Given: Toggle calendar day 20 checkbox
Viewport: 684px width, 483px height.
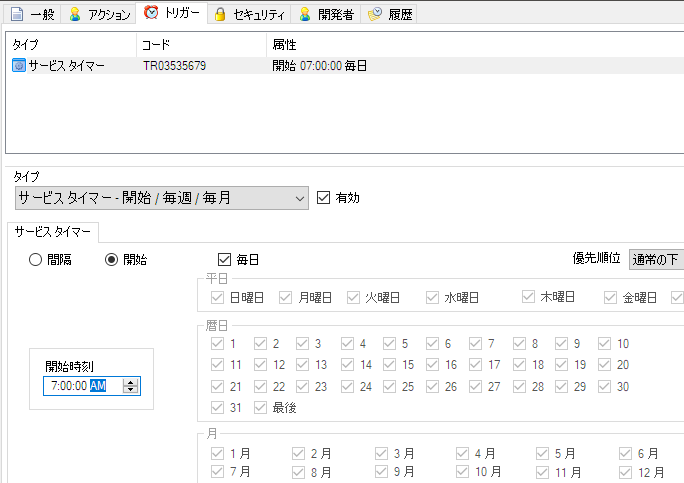Looking at the screenshot, I should tap(605, 364).
